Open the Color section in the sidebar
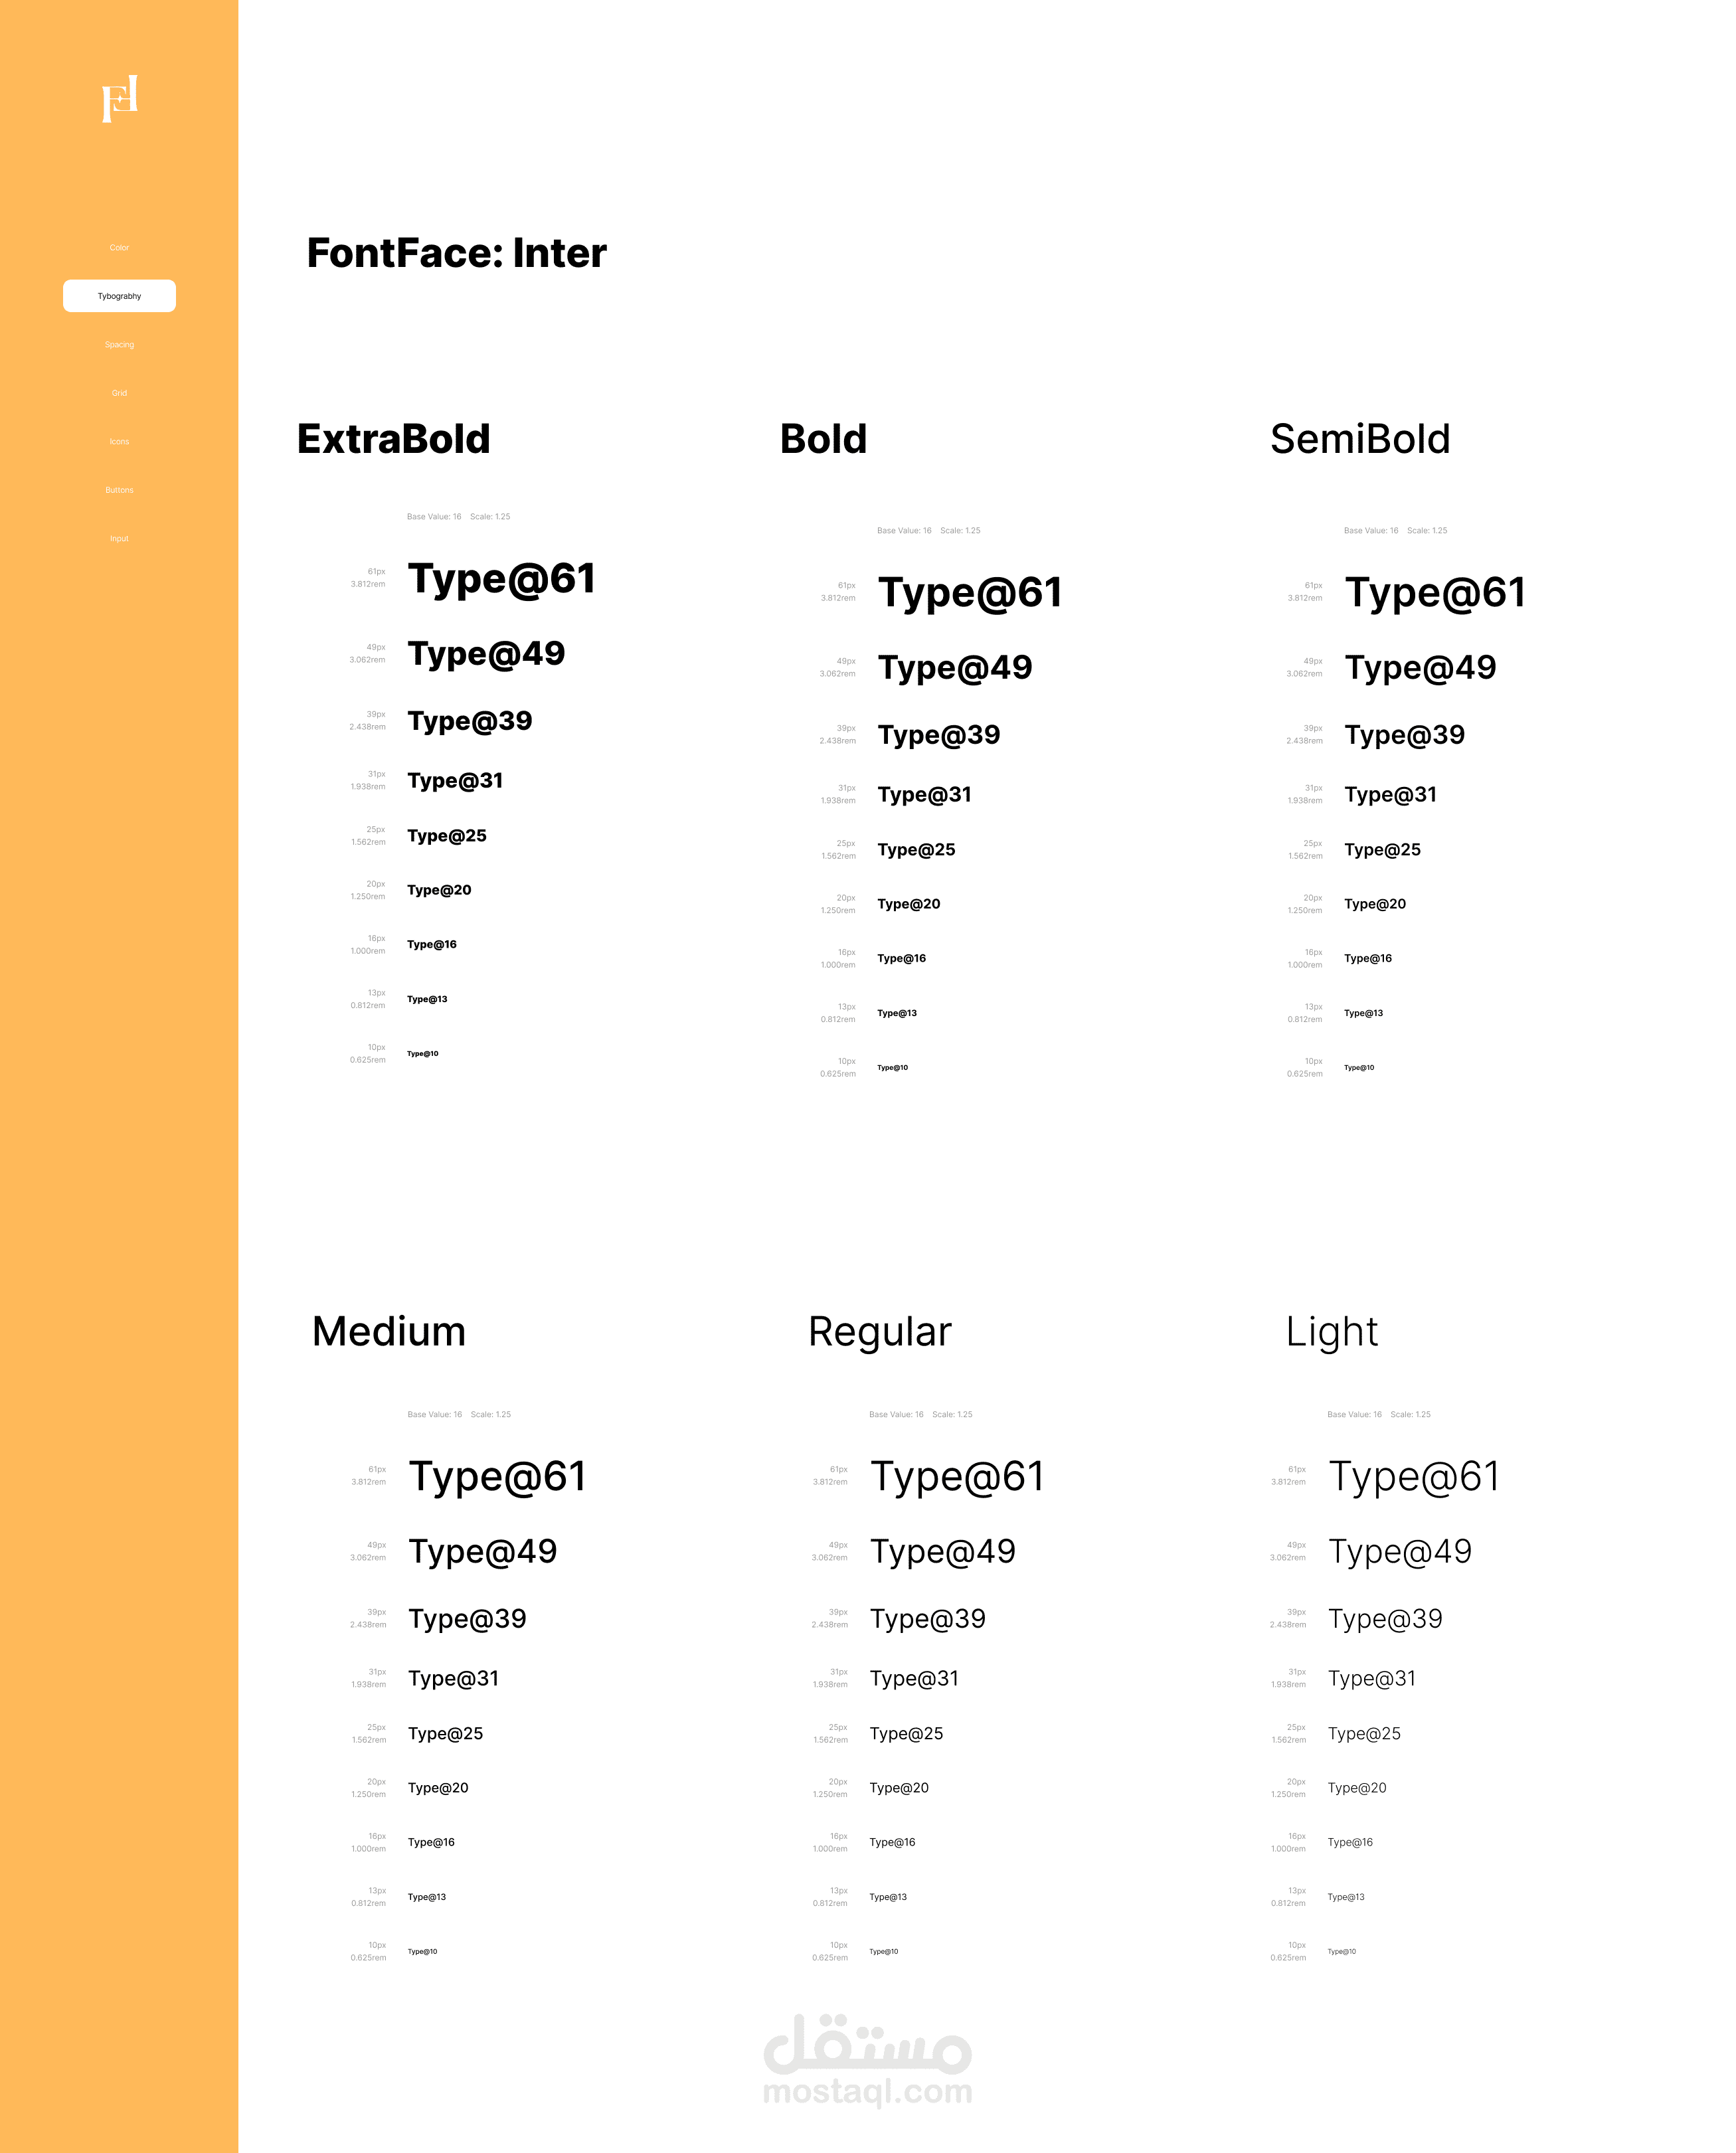Screen dimensions: 1736x2153 coord(119,247)
